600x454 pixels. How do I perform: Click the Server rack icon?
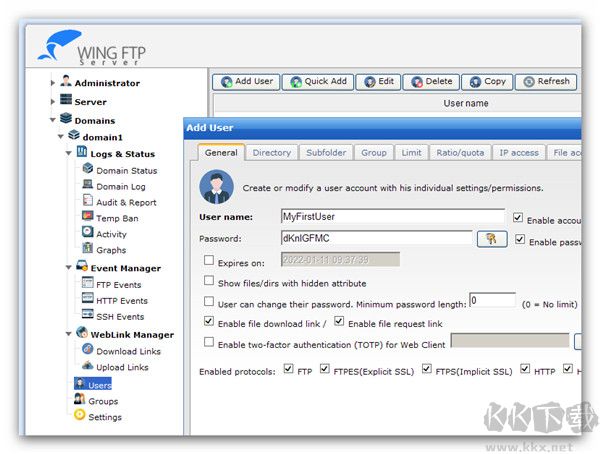point(66,100)
